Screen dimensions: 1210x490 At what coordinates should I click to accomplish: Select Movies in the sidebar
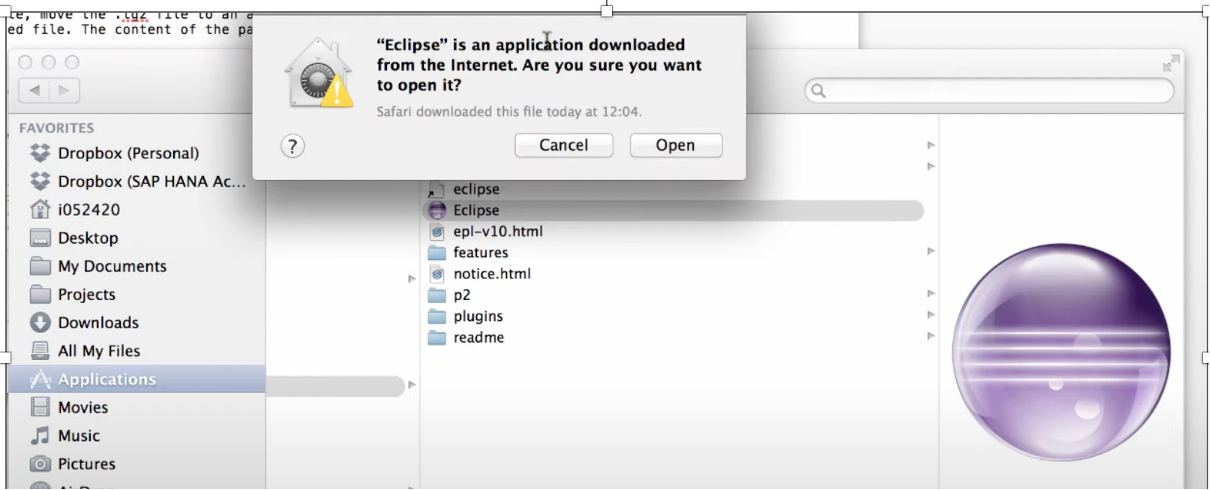(x=136, y=407)
